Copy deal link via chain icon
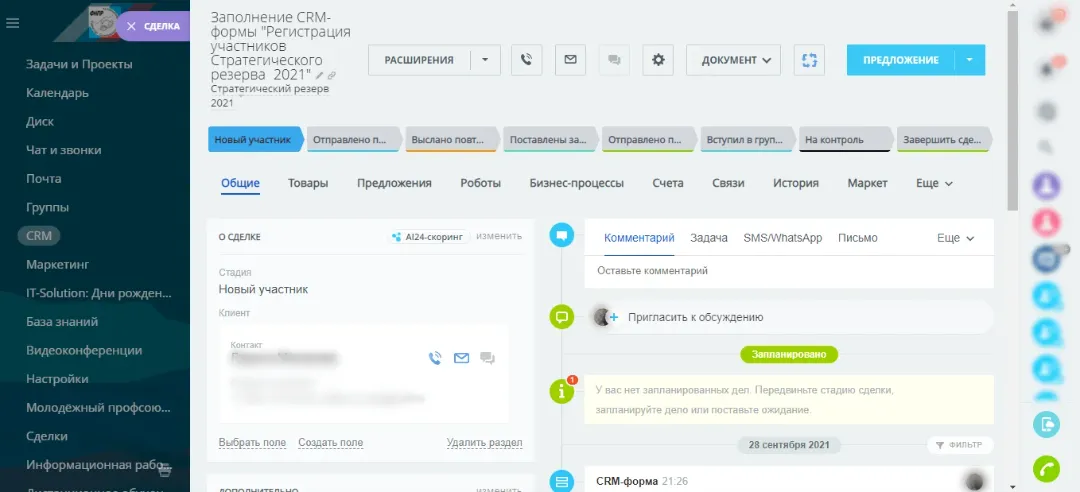Screen dimensions: 1080x492 pyautogui.click(x=331, y=74)
